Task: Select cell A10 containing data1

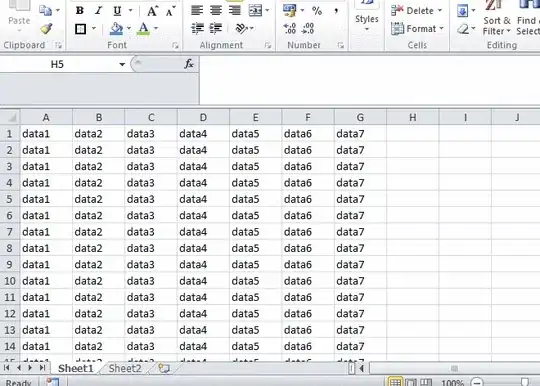Action: [x=46, y=281]
